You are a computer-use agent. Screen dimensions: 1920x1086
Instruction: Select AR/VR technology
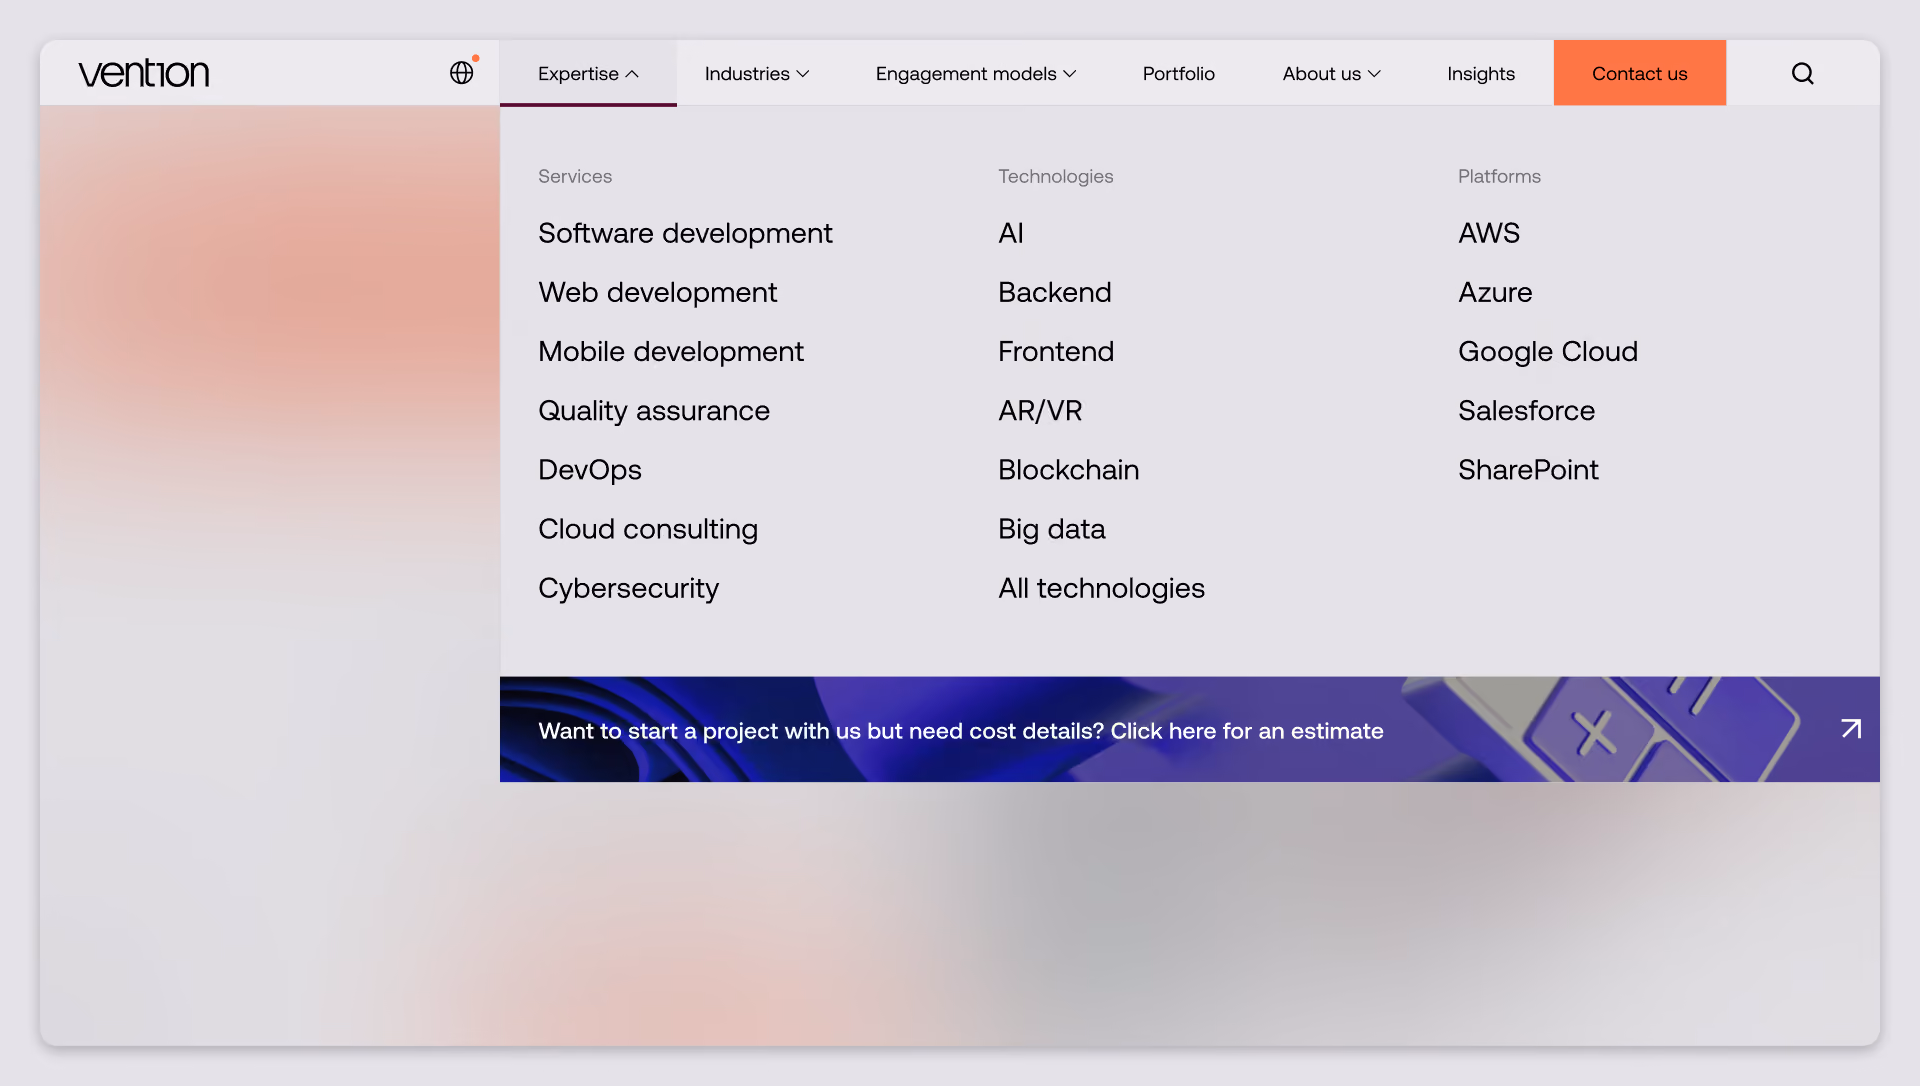[x=1039, y=410]
